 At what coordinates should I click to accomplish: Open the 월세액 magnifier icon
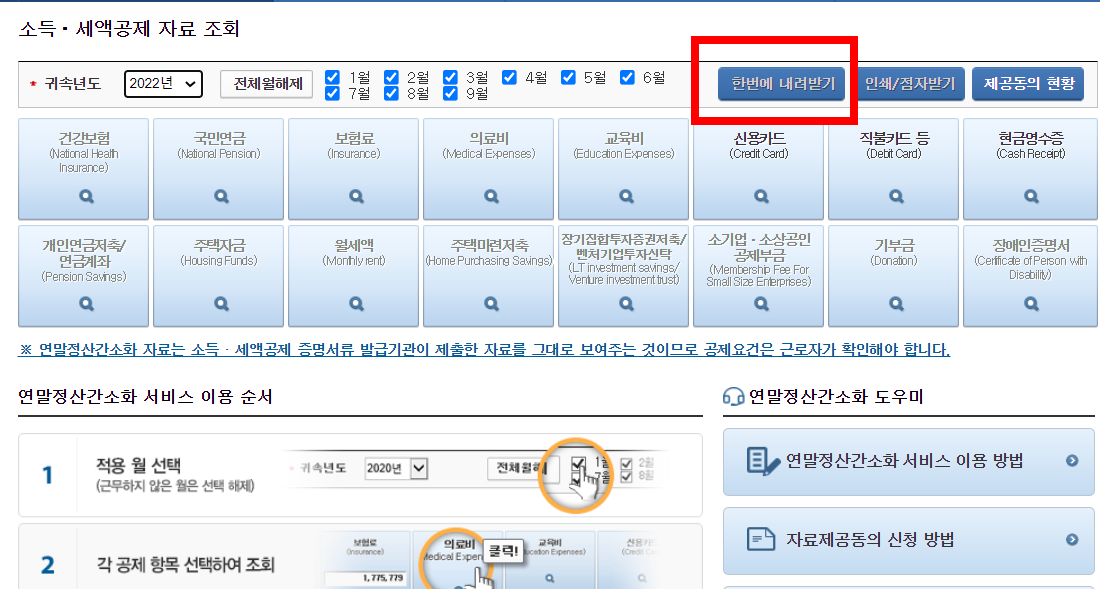[x=356, y=304]
